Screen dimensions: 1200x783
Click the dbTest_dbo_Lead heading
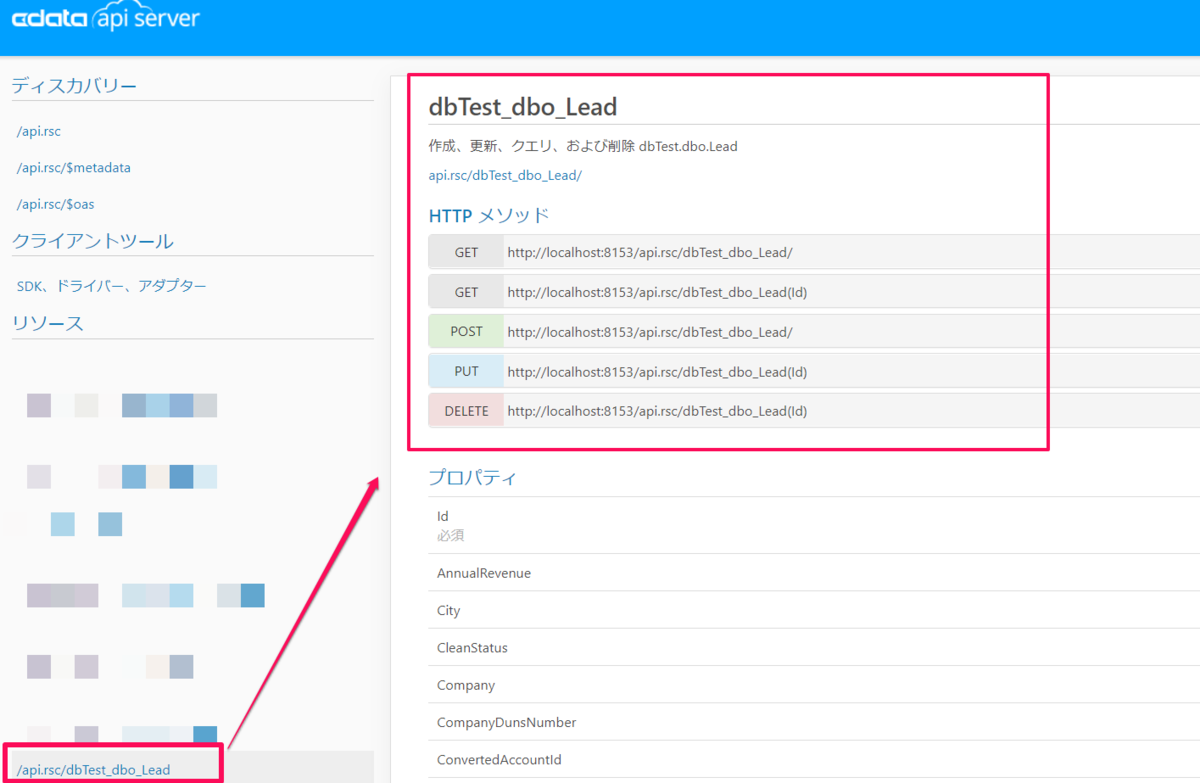click(x=523, y=106)
